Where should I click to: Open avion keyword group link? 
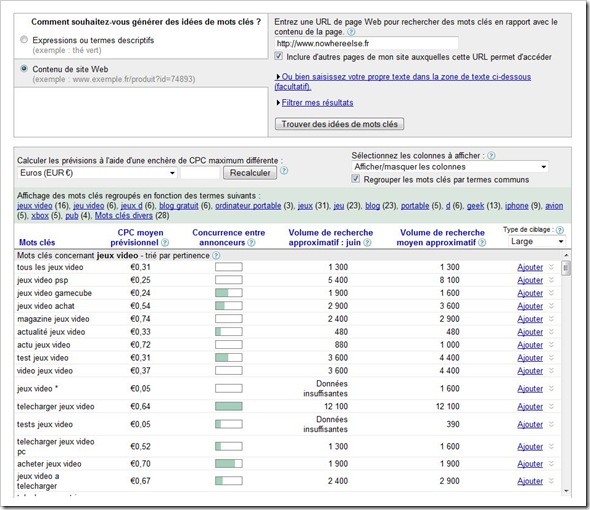(x=554, y=206)
